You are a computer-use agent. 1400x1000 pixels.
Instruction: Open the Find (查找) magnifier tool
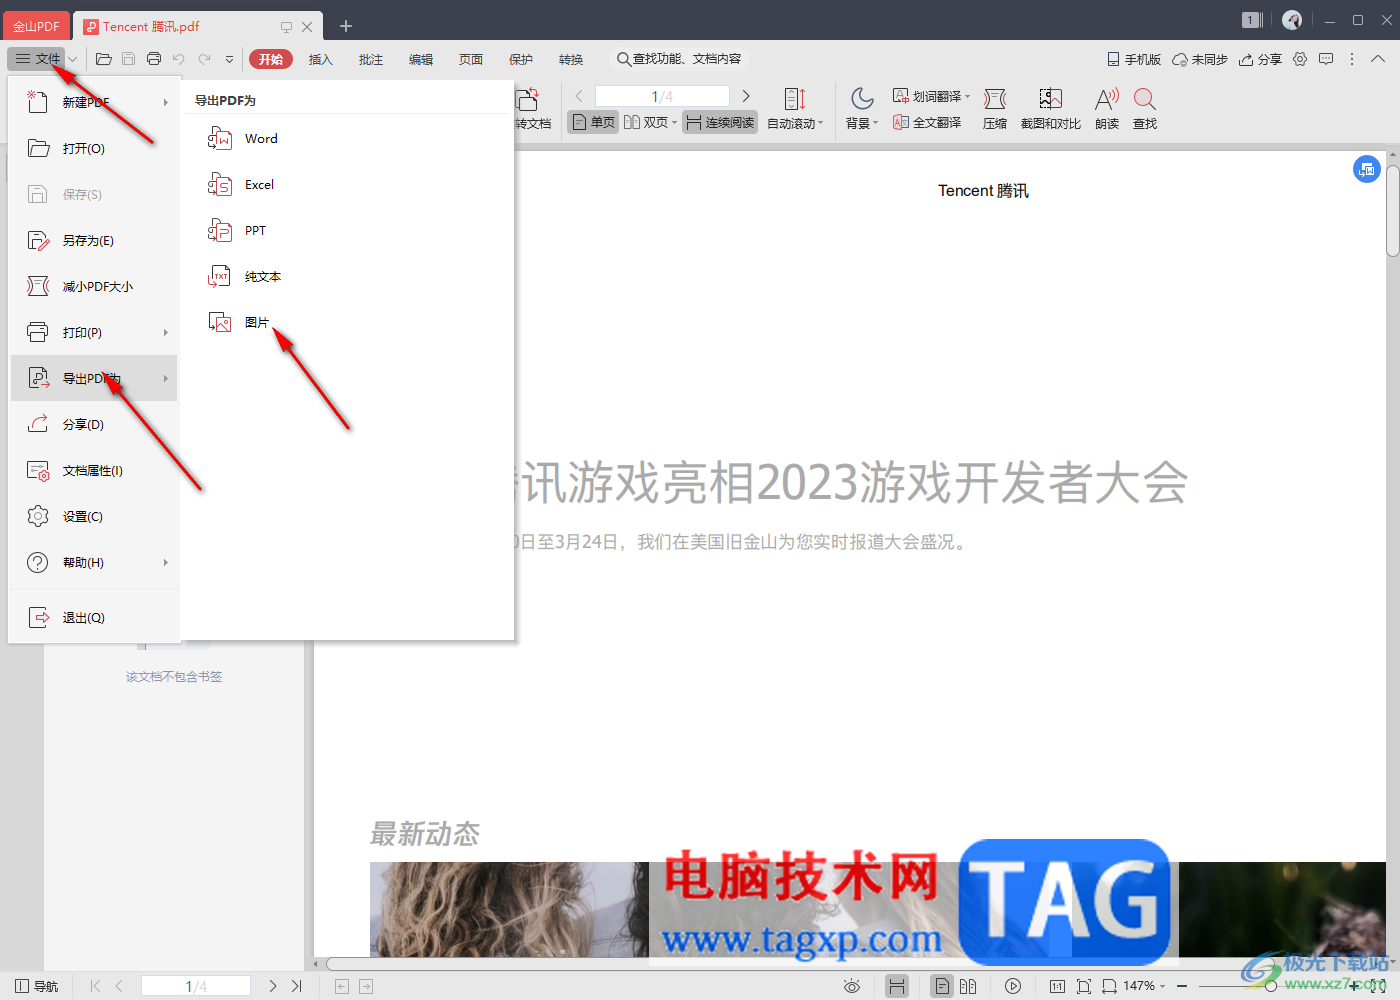(1145, 109)
